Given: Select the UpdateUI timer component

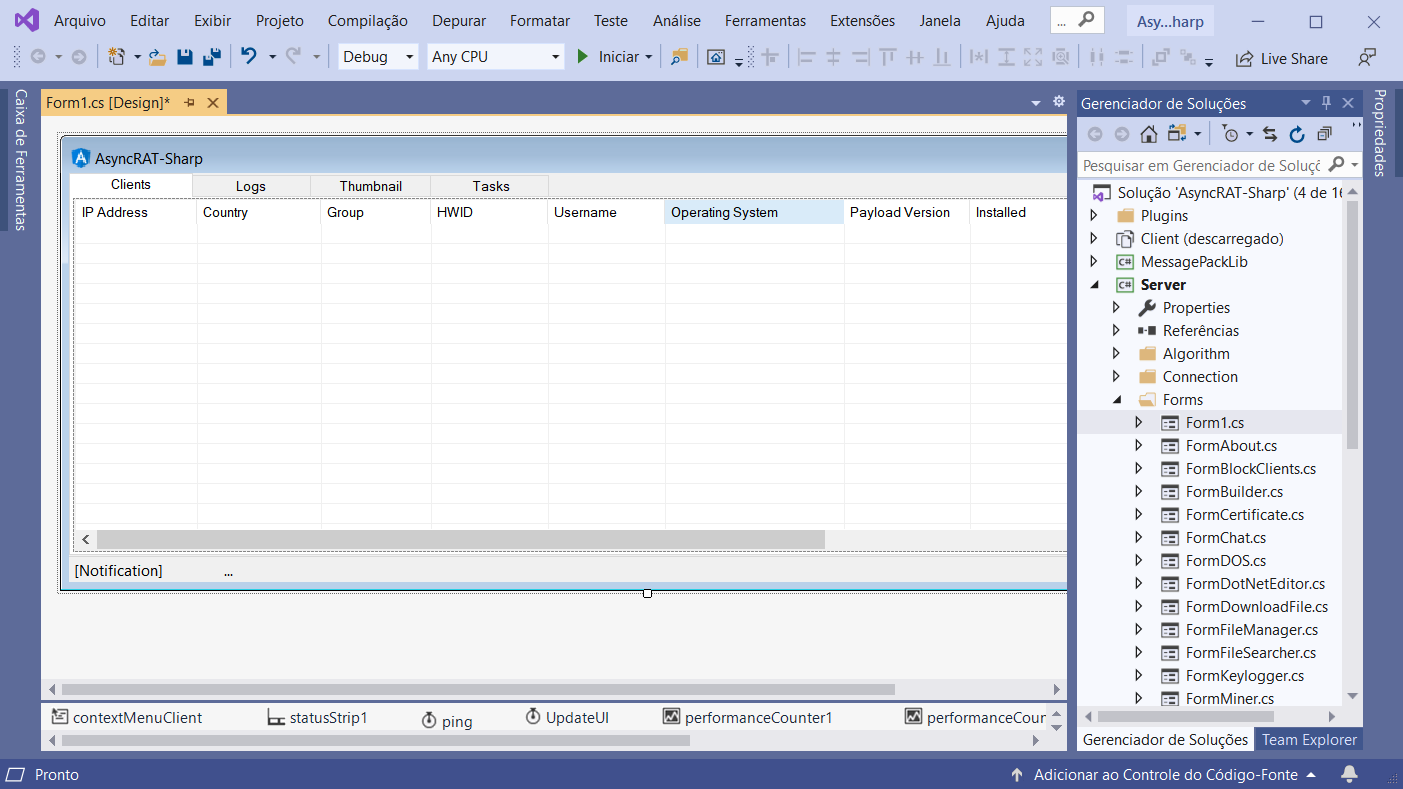Looking at the screenshot, I should (x=567, y=717).
